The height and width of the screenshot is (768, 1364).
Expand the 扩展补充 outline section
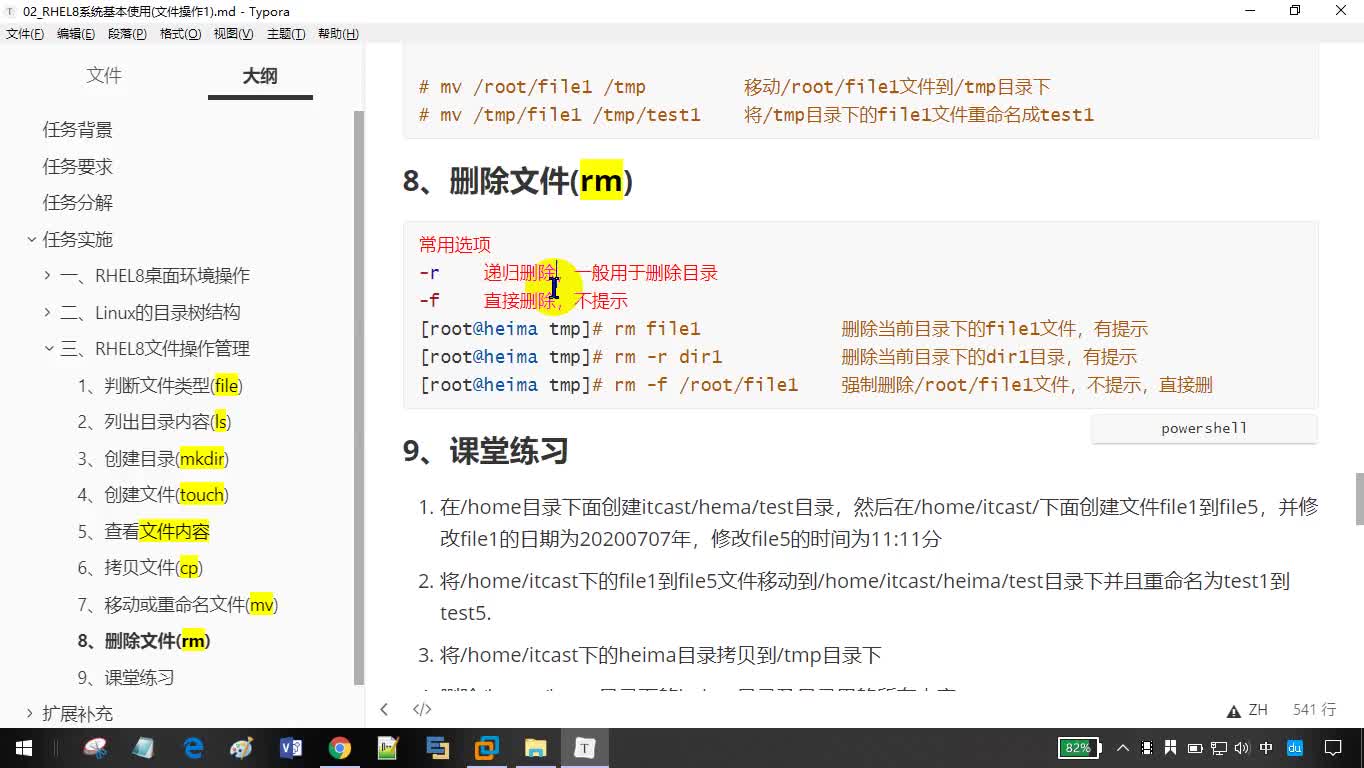click(30, 713)
